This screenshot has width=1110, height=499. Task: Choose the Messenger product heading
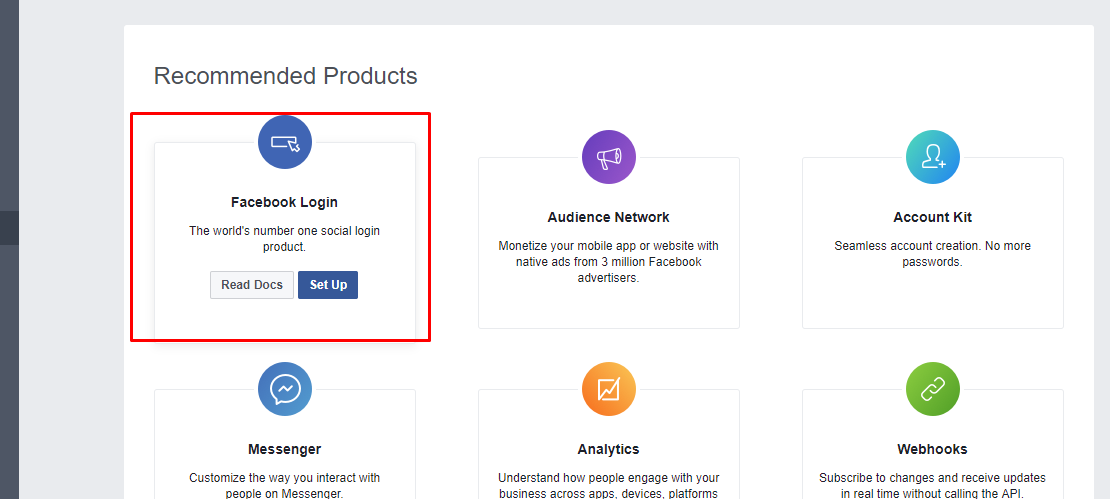pos(285,449)
